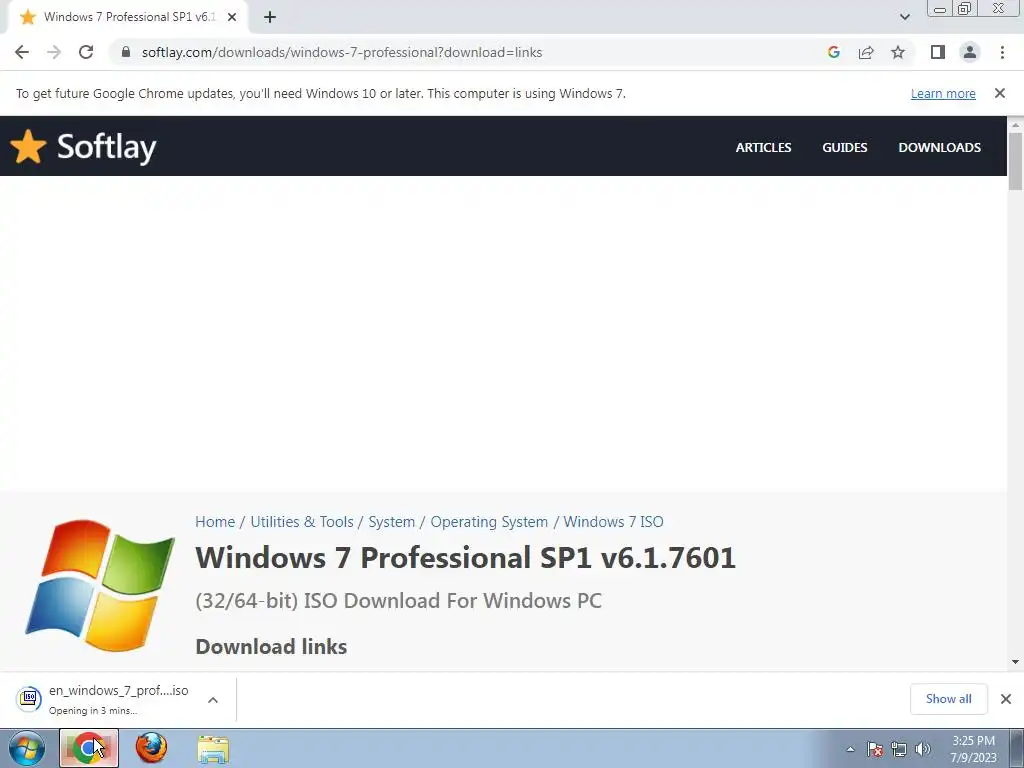Click the Chrome taskbar icon
This screenshot has height=768, width=1024.
tap(89, 748)
